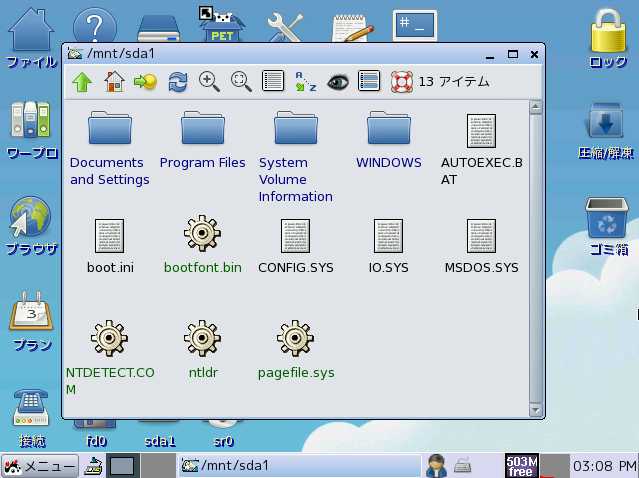Toggle hidden files with eye icon

[x=337, y=82]
